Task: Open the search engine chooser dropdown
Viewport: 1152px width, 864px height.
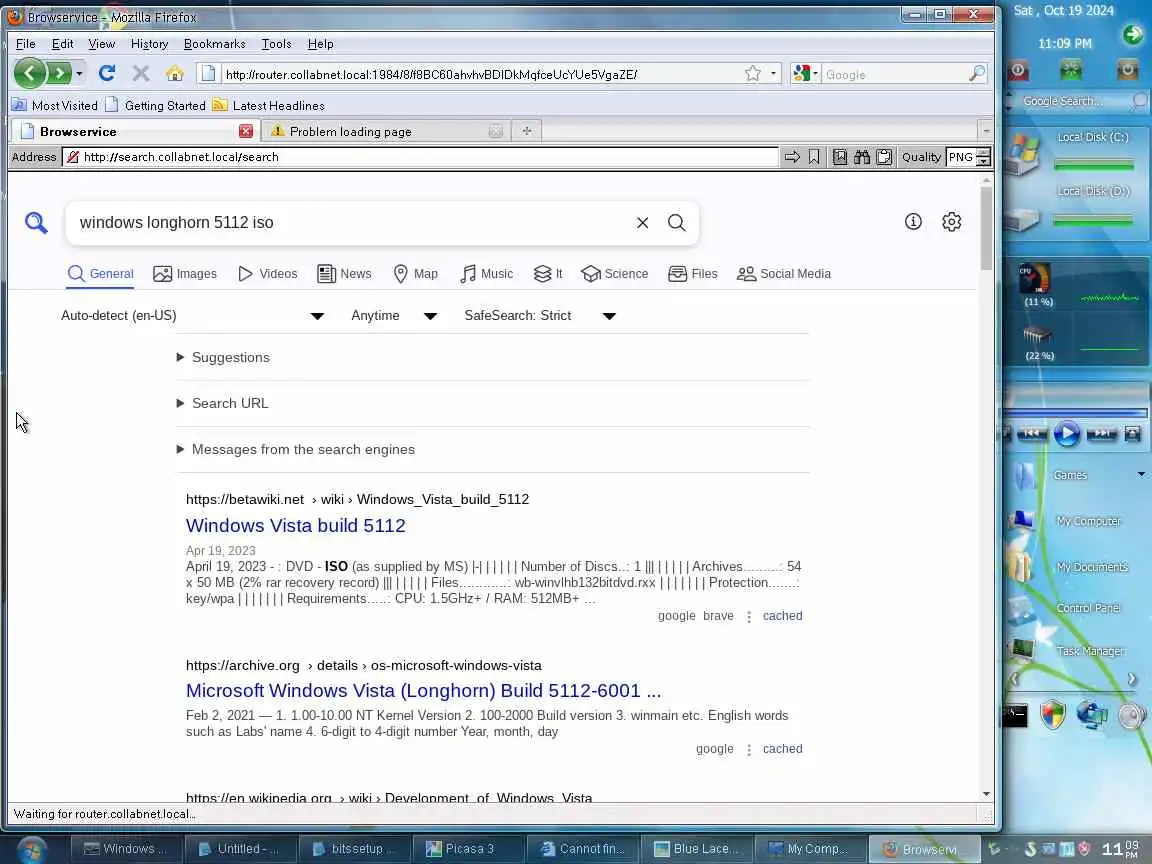Action: click(805, 73)
